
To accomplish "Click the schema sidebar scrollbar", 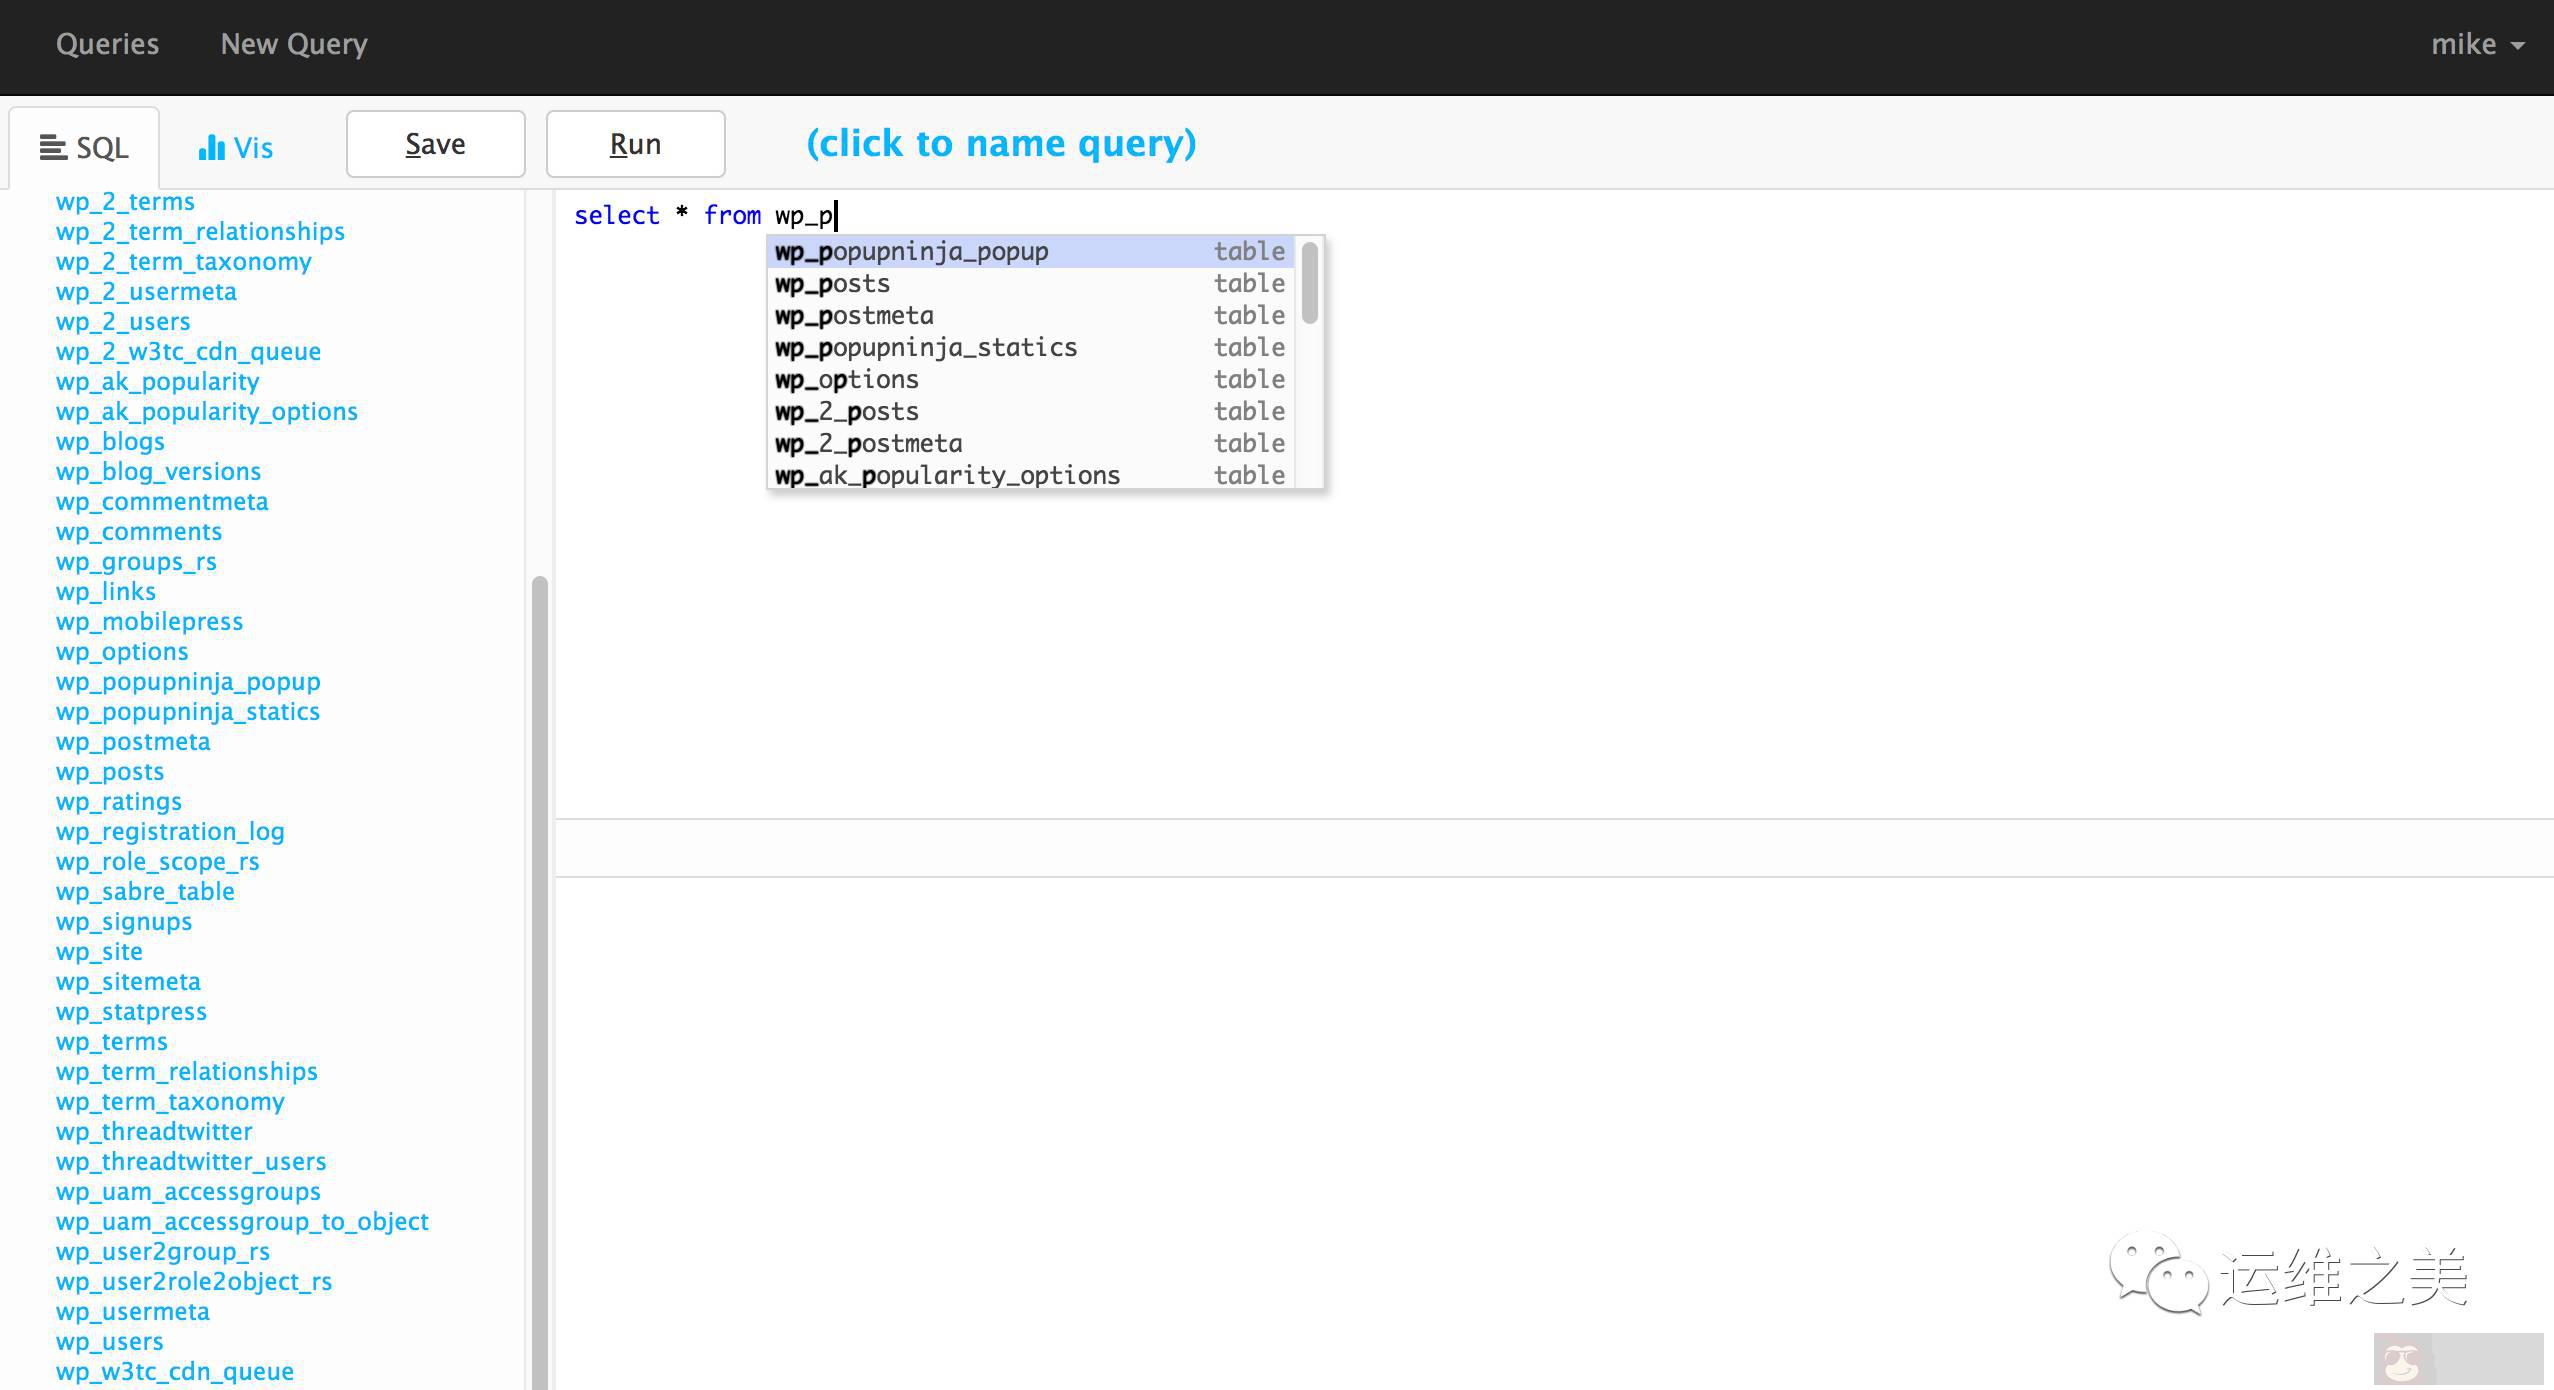I will [x=540, y=980].
